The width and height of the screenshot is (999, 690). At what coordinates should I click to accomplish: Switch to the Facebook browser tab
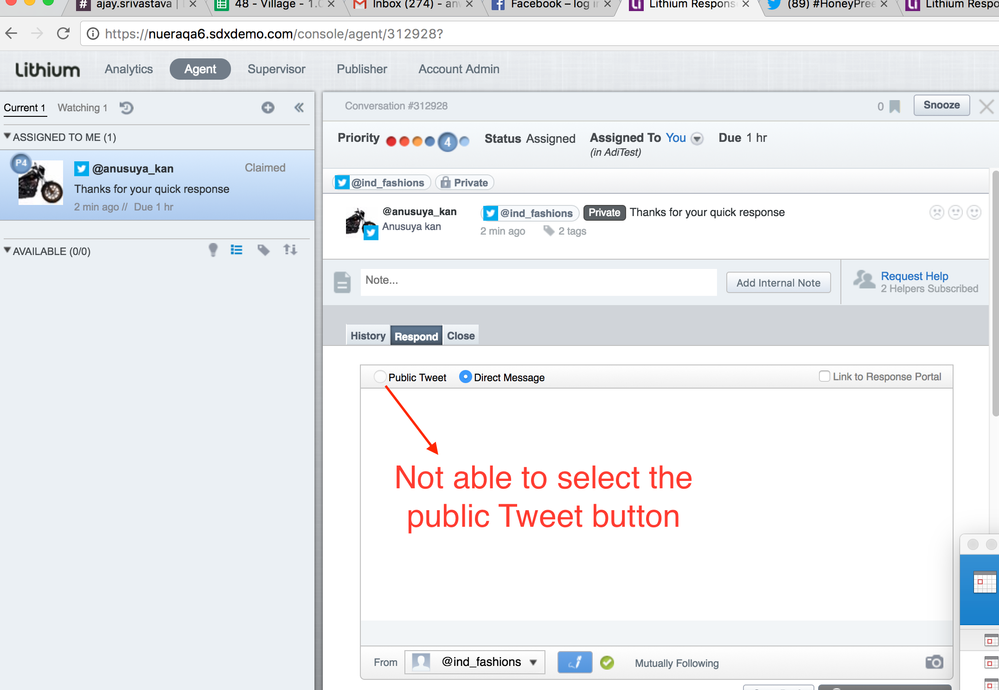pos(549,5)
